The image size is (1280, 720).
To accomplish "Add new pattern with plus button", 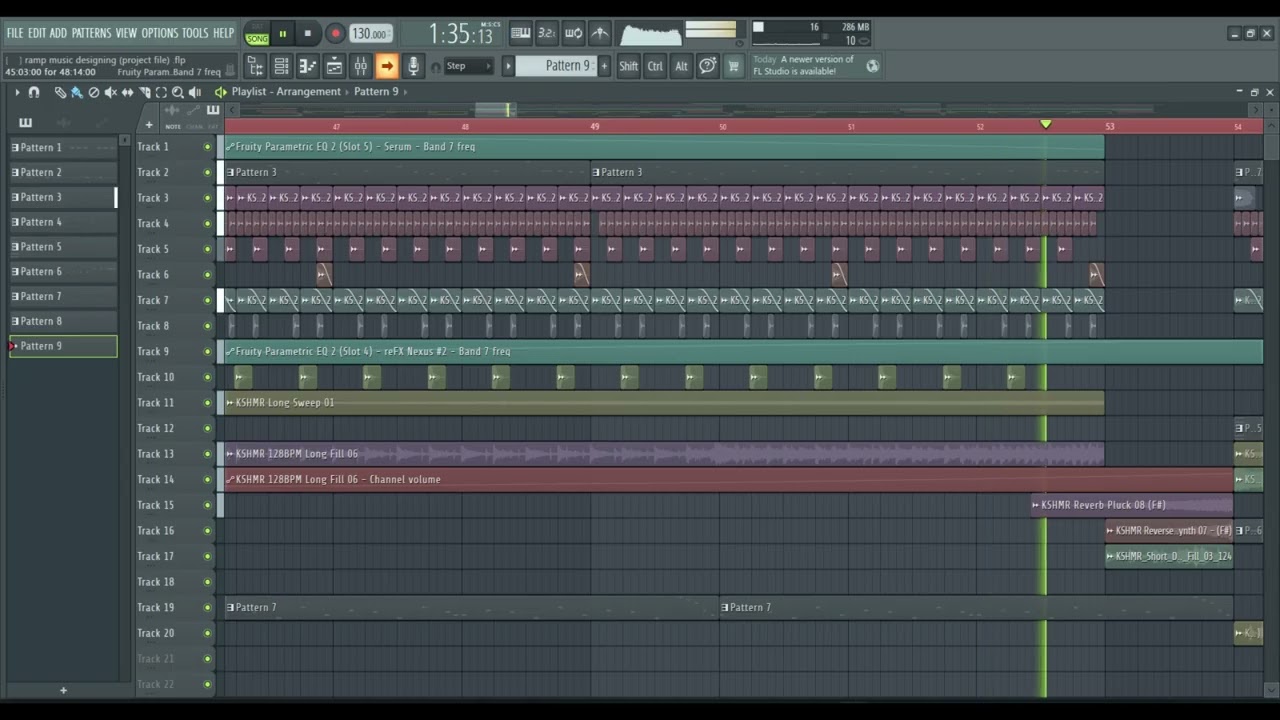I will [x=604, y=66].
